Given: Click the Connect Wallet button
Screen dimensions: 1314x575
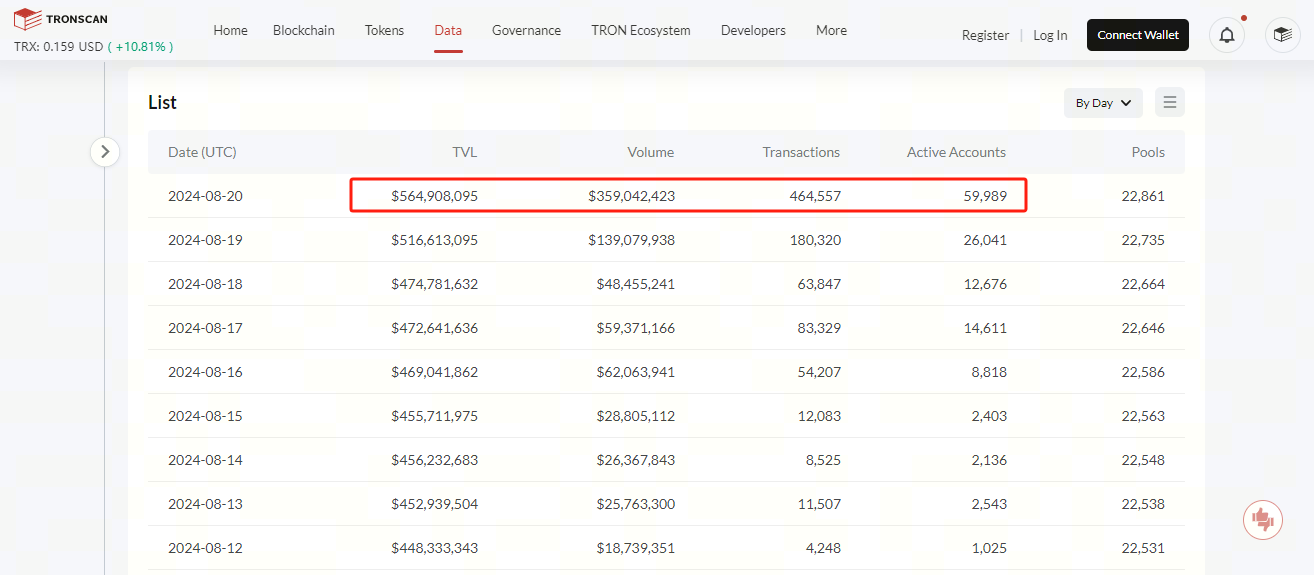Looking at the screenshot, I should [1137, 35].
